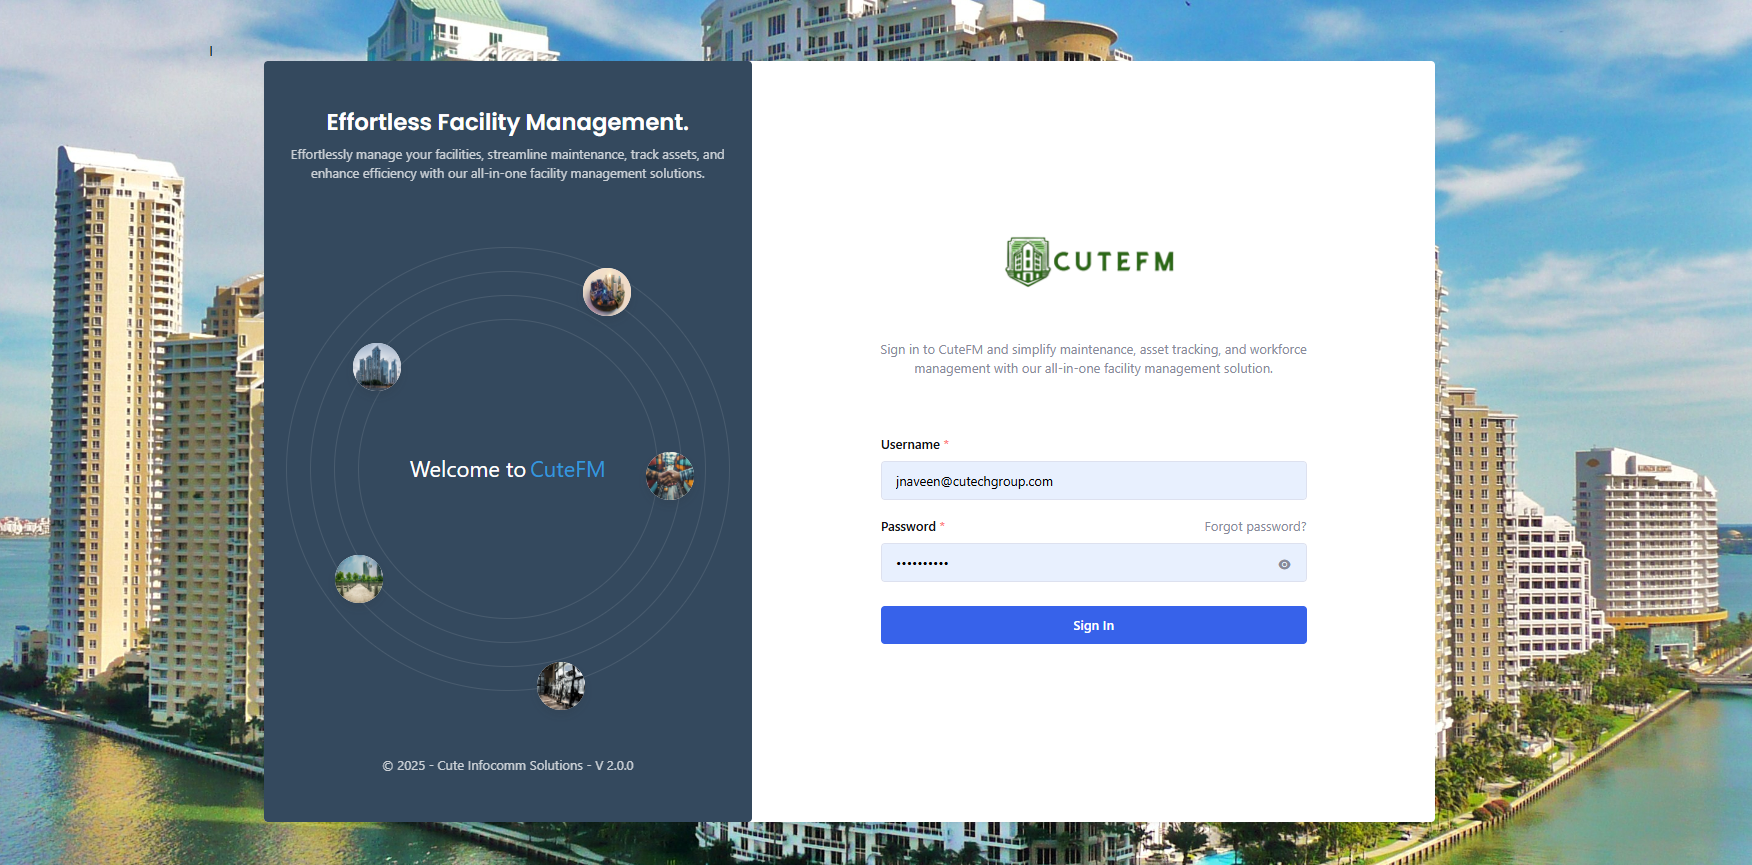Click the miniature city model circular image
The image size is (1752, 865).
click(x=607, y=292)
